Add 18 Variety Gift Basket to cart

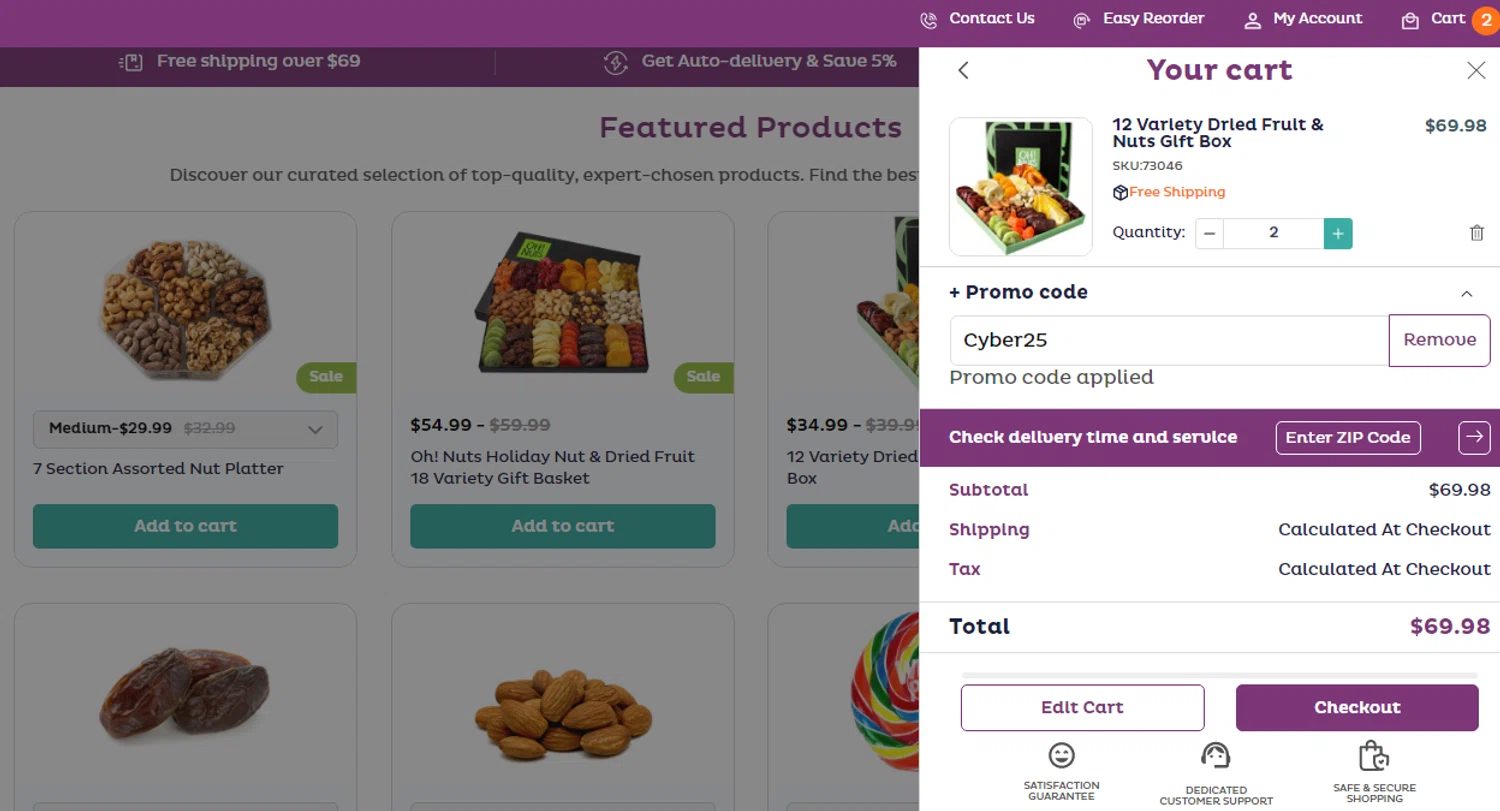point(562,526)
